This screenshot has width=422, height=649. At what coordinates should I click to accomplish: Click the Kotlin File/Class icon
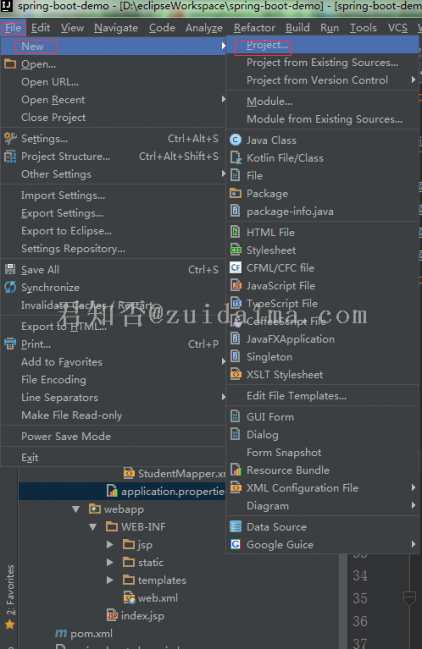point(235,158)
